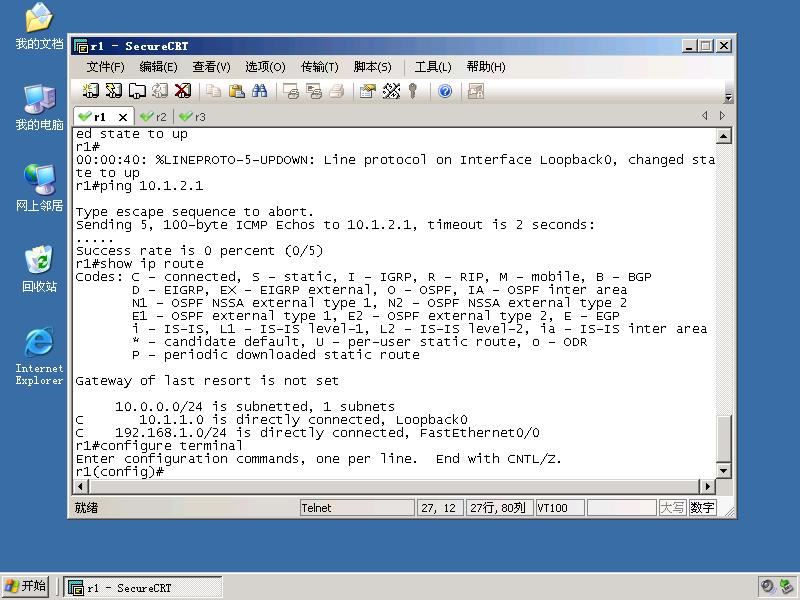Click the VT100 status bar field

(560, 508)
